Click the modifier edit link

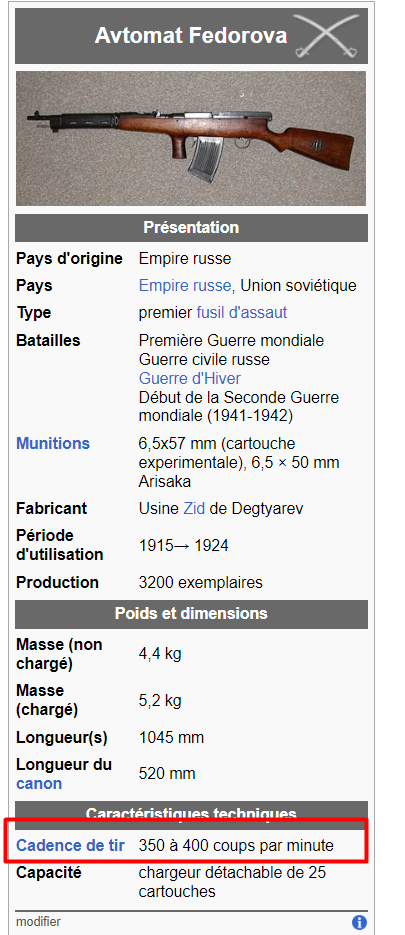tap(38, 922)
